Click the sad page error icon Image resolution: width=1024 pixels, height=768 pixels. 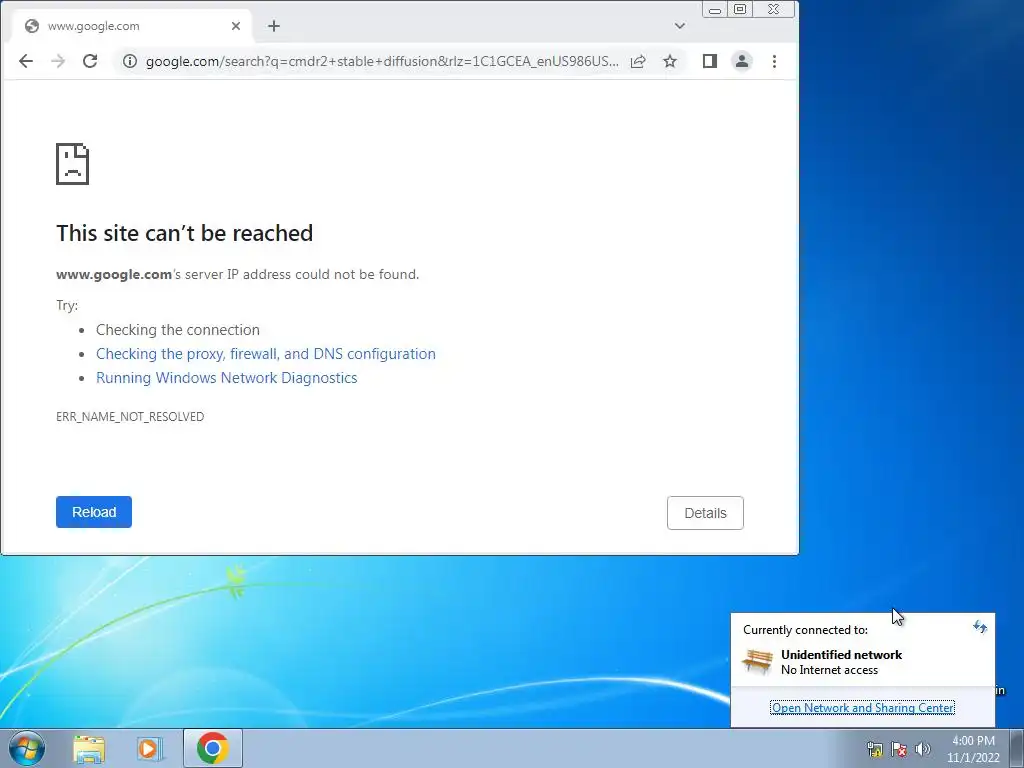point(72,164)
